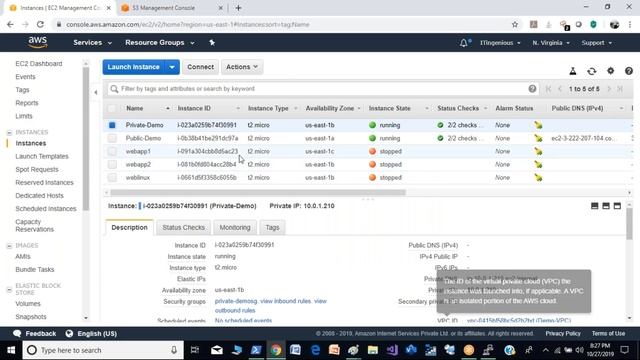Open a new browser tab
Screen dimensions: 640x360
pyautogui.click(x=238, y=8)
